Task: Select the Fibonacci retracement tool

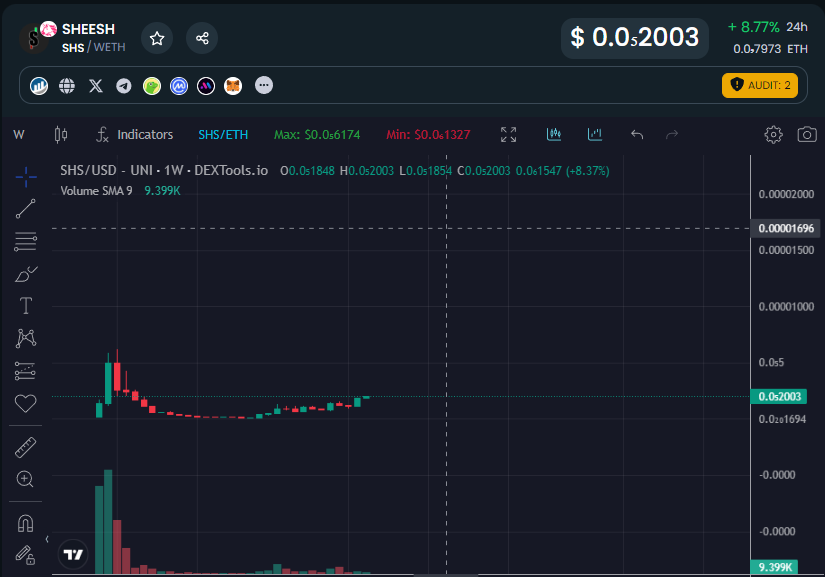Action: click(26, 241)
